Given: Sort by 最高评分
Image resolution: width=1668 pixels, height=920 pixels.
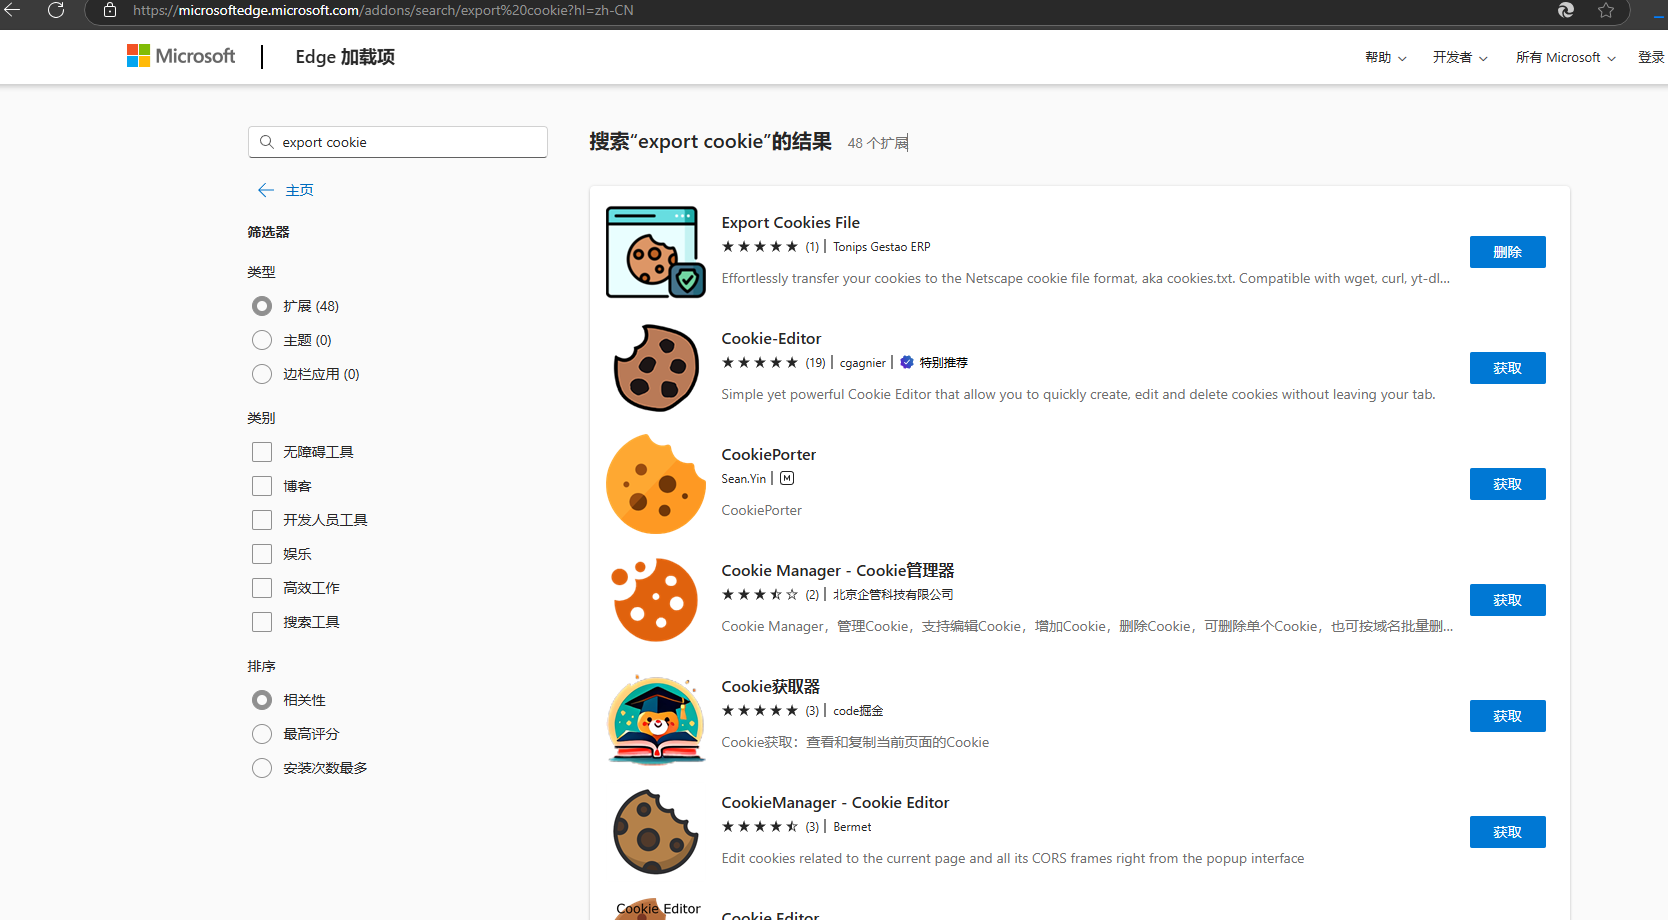Looking at the screenshot, I should [x=262, y=734].
